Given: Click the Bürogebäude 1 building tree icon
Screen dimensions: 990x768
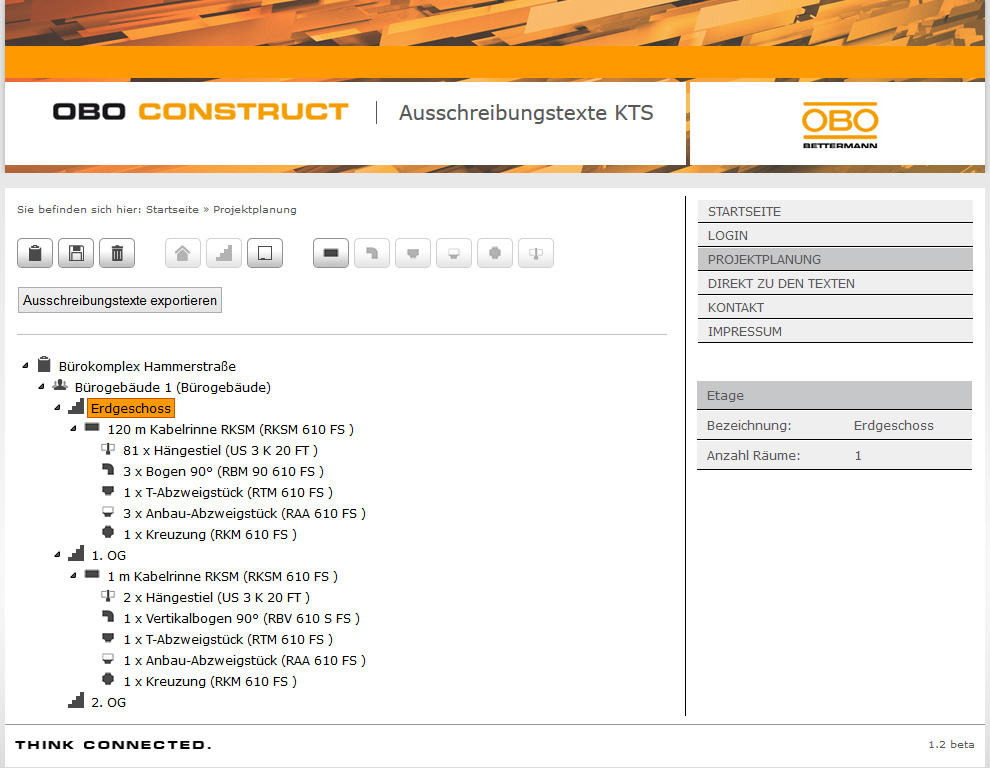Looking at the screenshot, I should pos(60,385).
